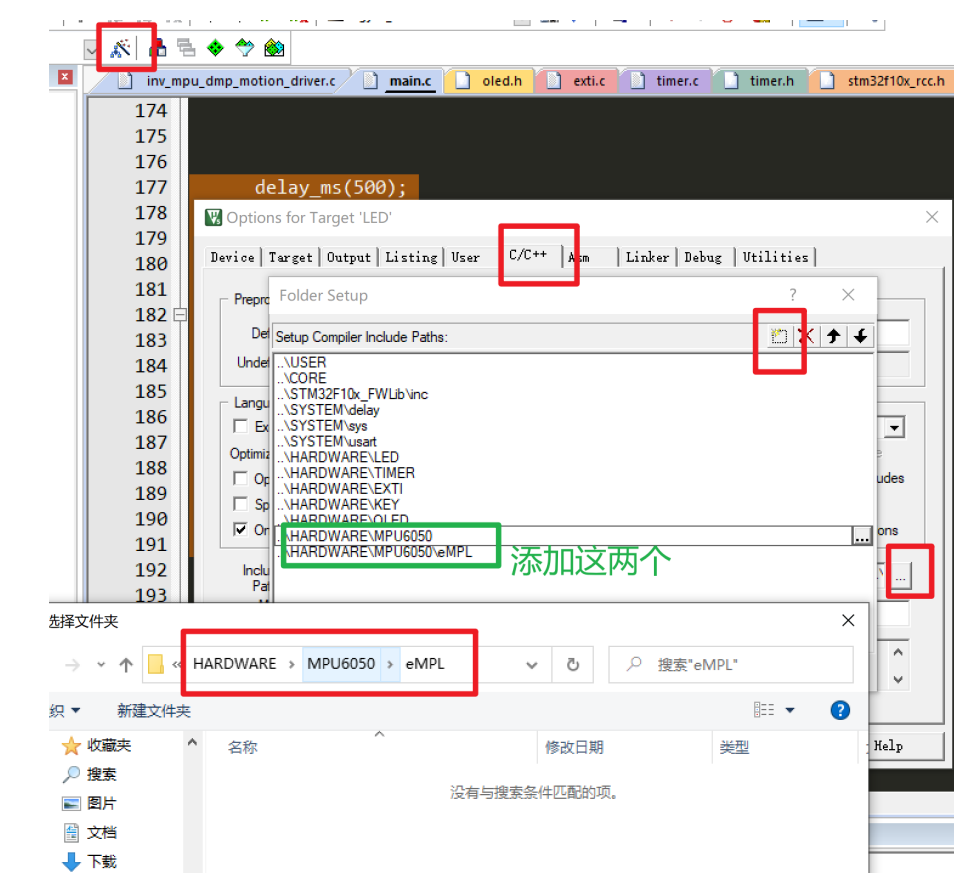
Task: Open Options for Target (magic wand) icon
Action: (120, 48)
